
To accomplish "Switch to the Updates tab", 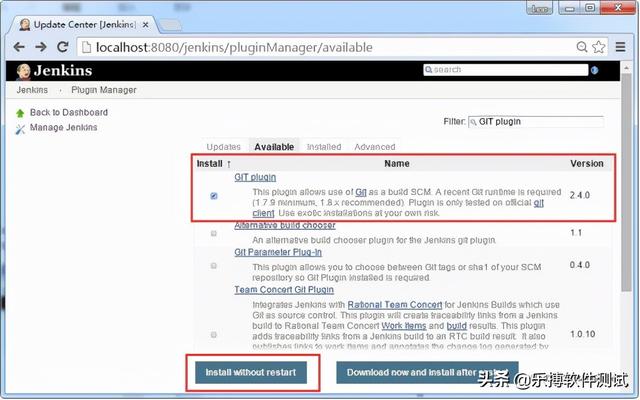I will 223,147.
